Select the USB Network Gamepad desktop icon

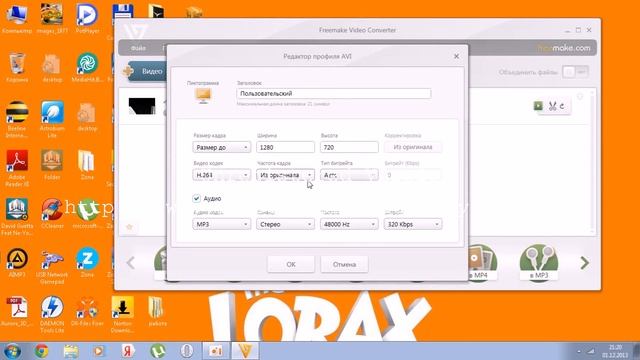pyautogui.click(x=52, y=267)
